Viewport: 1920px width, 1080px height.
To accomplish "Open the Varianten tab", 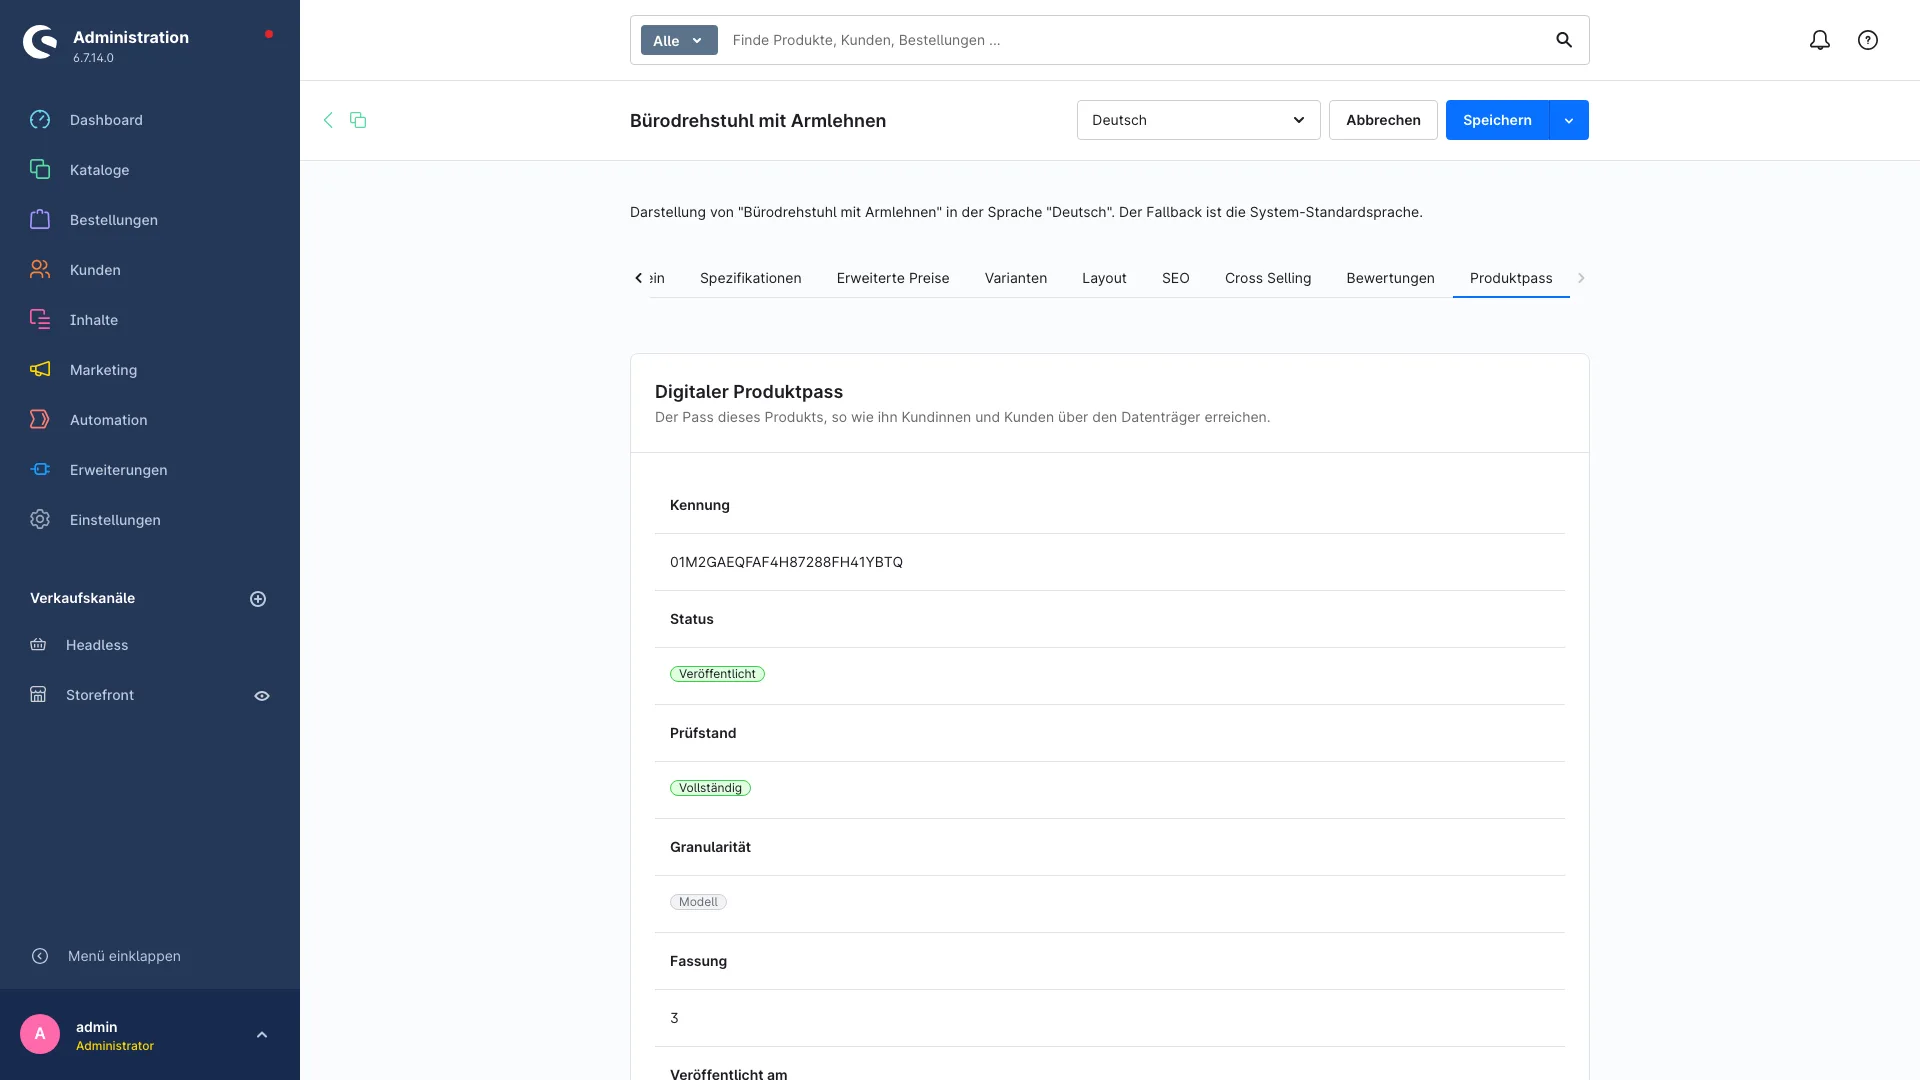I will pos(1016,278).
